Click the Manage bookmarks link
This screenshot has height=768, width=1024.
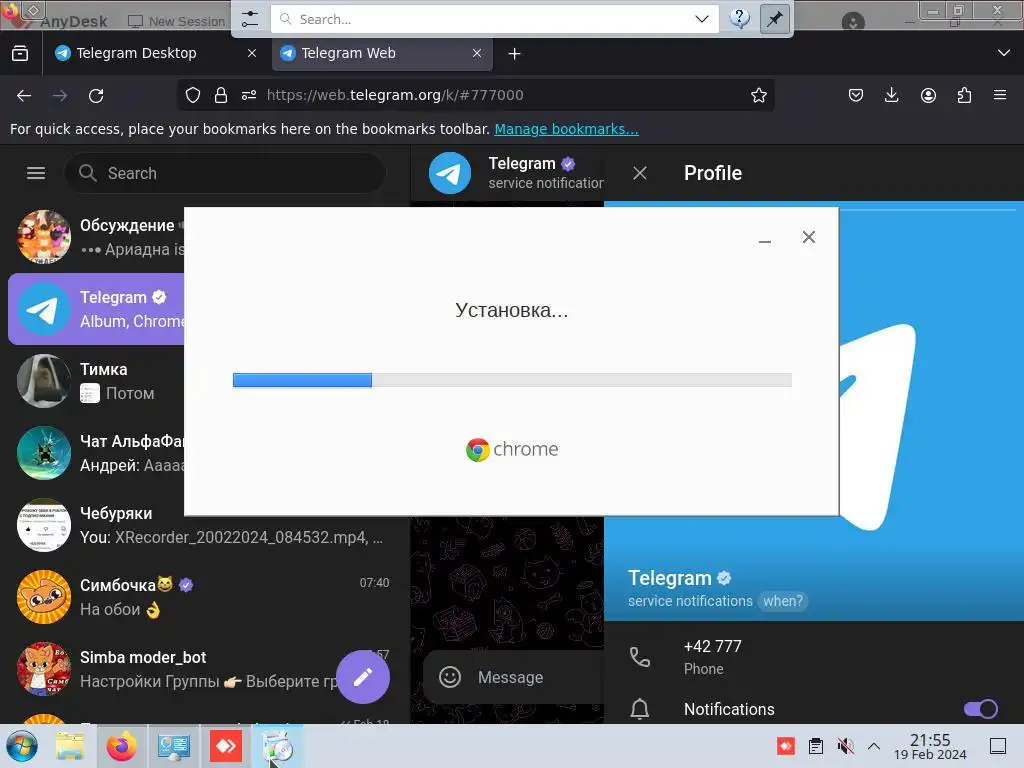(x=566, y=129)
